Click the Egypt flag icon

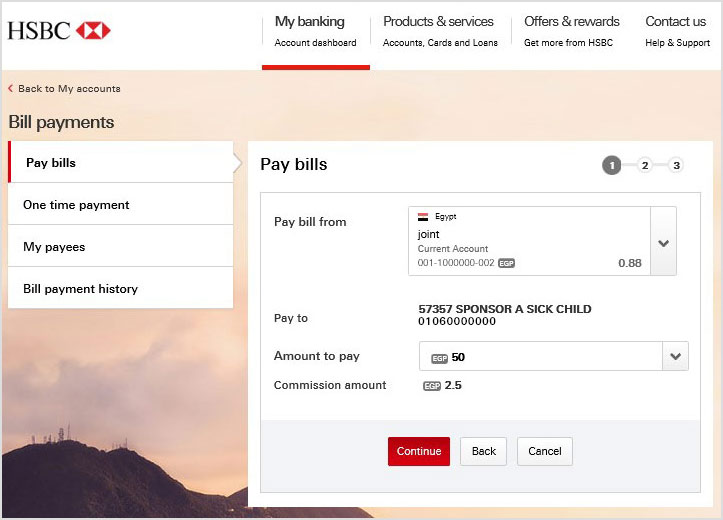tap(423, 217)
